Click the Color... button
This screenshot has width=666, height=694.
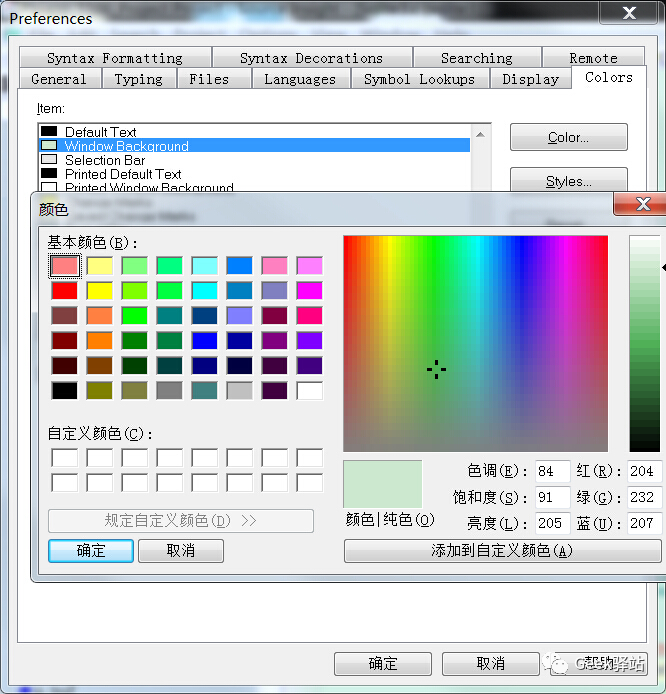569,137
